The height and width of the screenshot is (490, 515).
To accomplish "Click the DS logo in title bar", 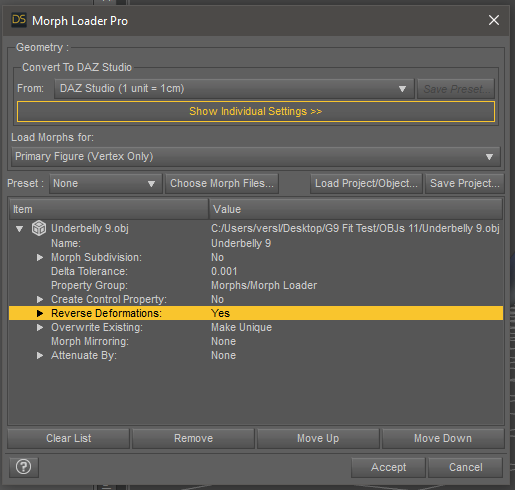I will pos(19,20).
